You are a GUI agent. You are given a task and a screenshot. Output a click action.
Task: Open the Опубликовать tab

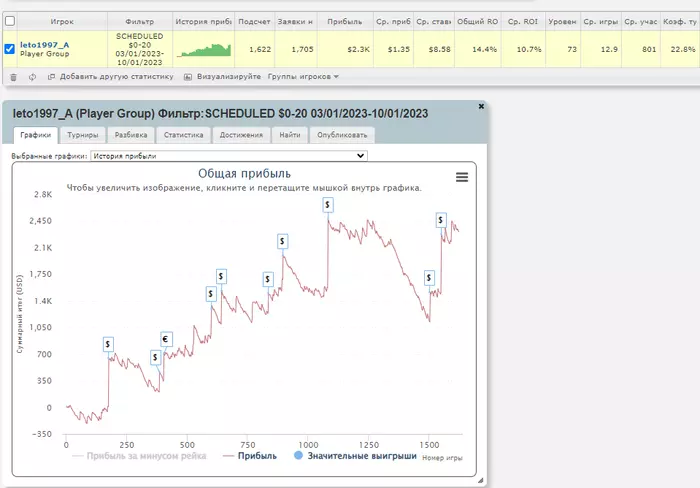[x=342, y=135]
